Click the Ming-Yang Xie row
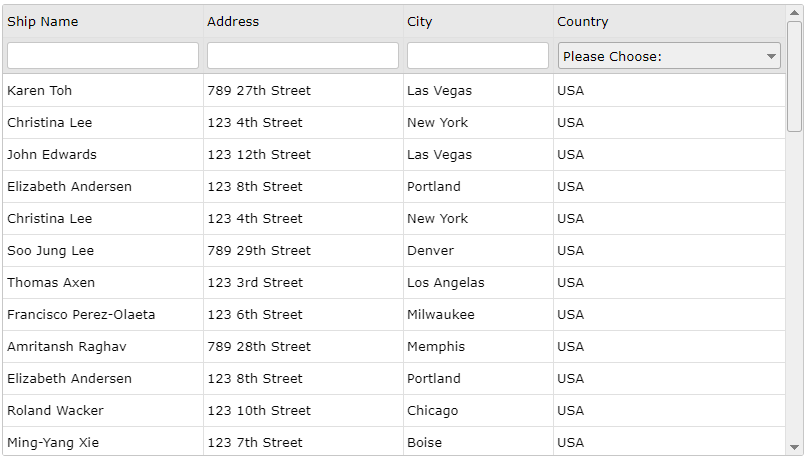This screenshot has height=461, width=809. (x=394, y=441)
